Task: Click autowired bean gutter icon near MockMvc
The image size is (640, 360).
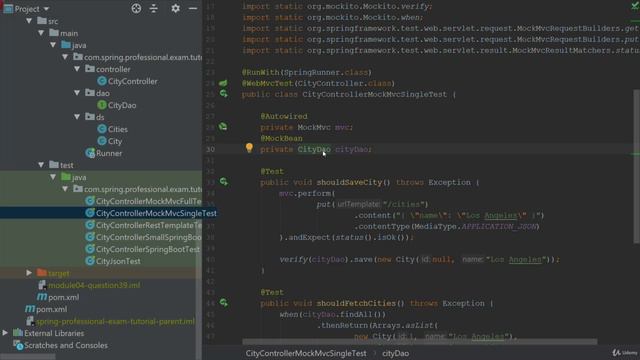Action: click(223, 127)
